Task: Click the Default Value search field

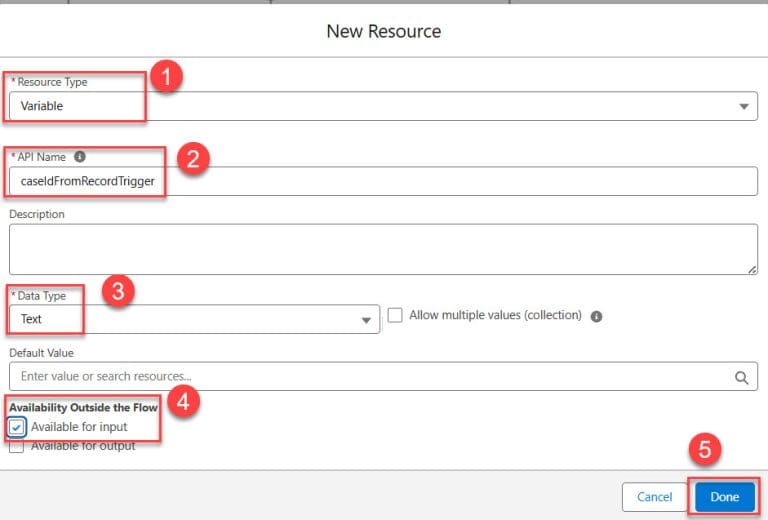Action: [x=383, y=377]
